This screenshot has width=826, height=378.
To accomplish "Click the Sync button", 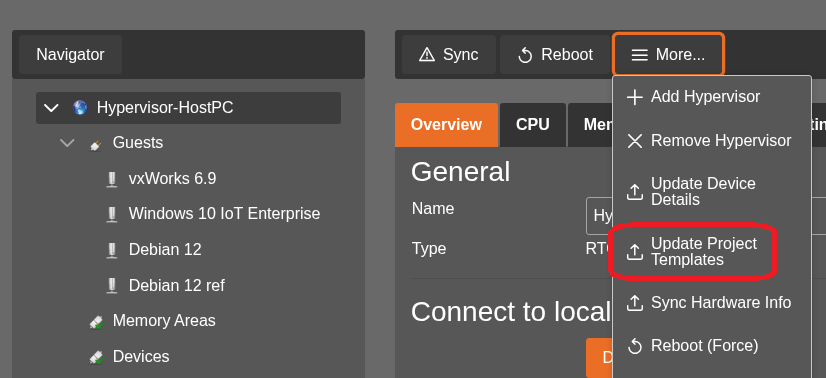I will (x=449, y=55).
